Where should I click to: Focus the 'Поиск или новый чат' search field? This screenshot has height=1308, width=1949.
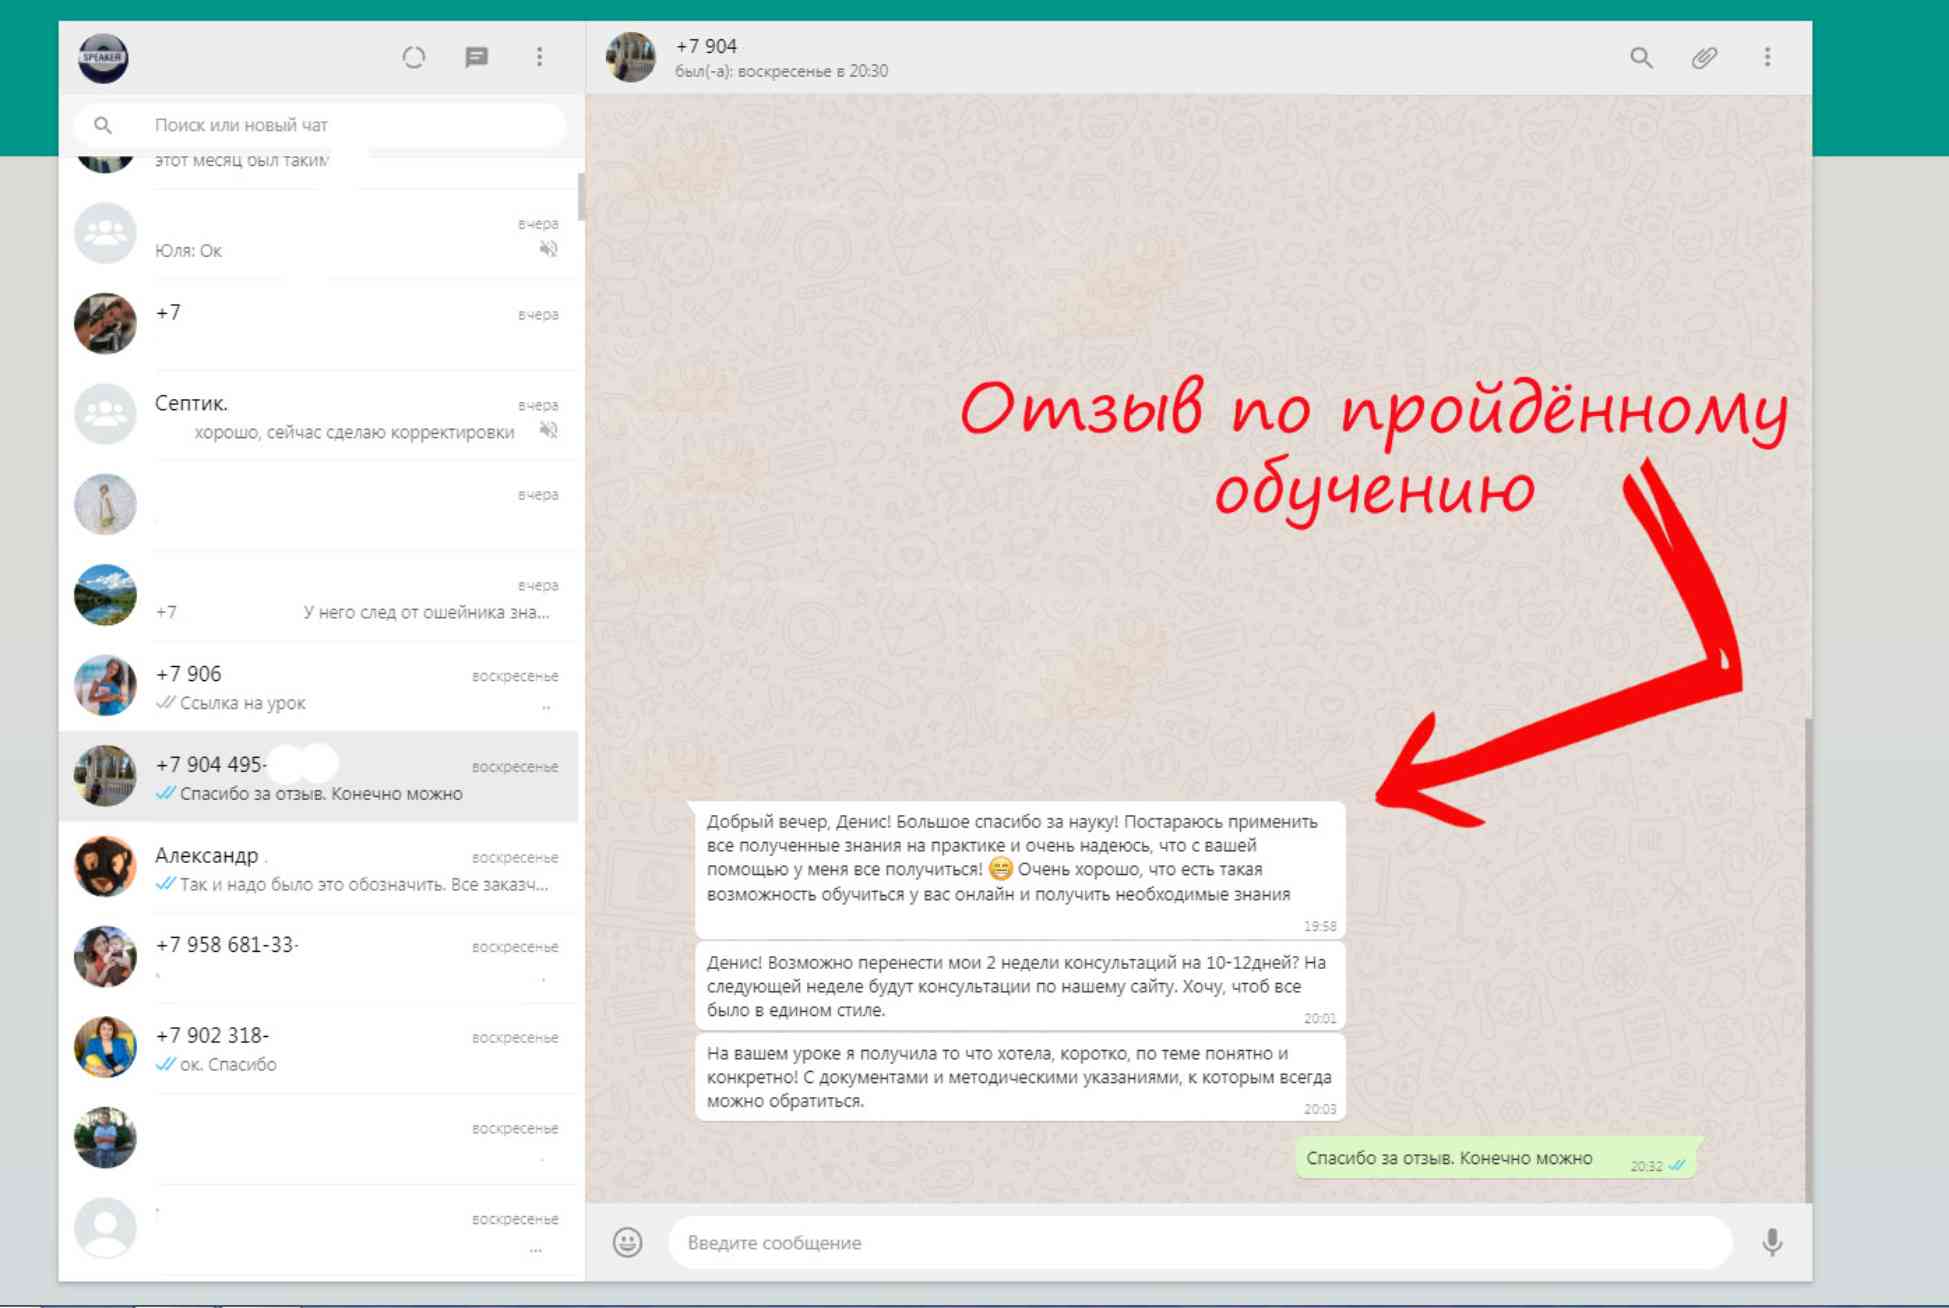pos(320,125)
